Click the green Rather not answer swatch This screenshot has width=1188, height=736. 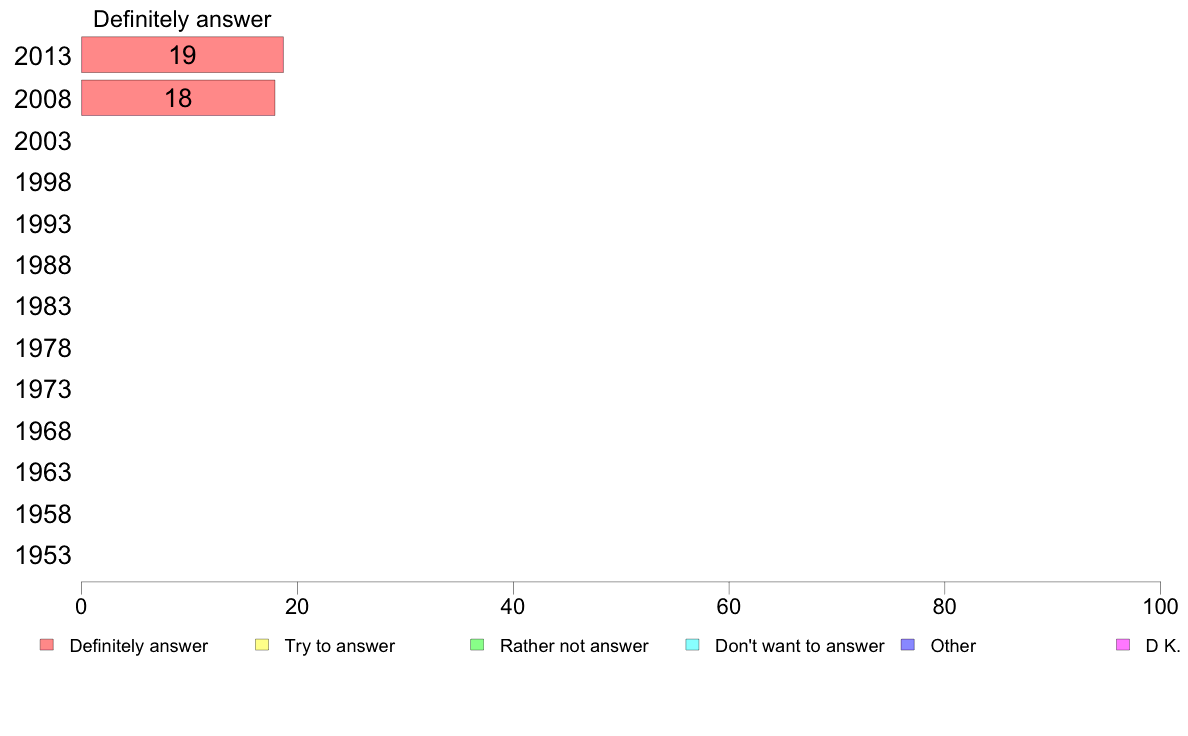pos(477,645)
